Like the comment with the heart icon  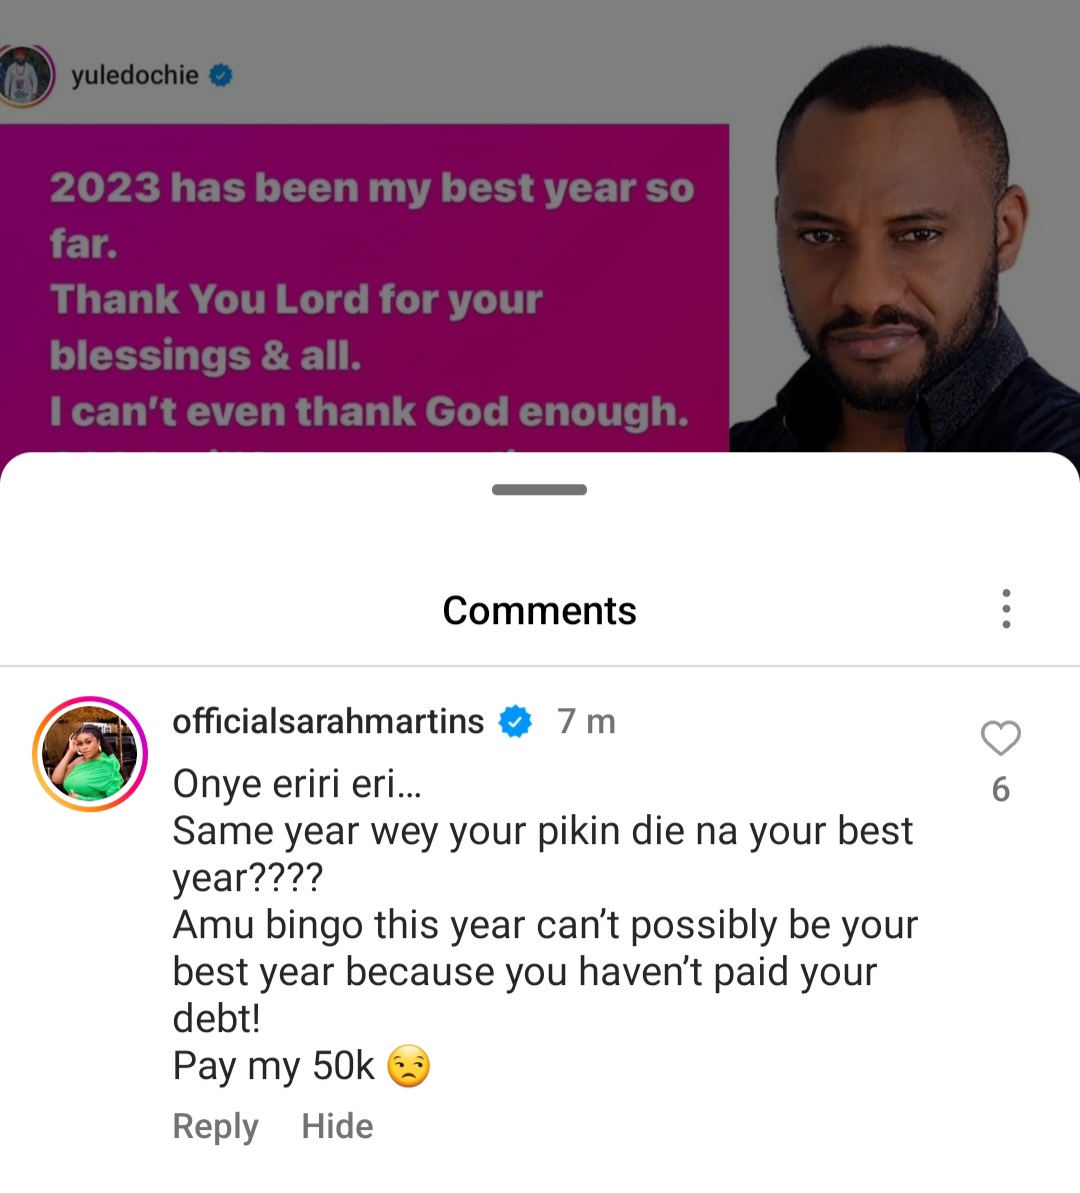point(1000,737)
